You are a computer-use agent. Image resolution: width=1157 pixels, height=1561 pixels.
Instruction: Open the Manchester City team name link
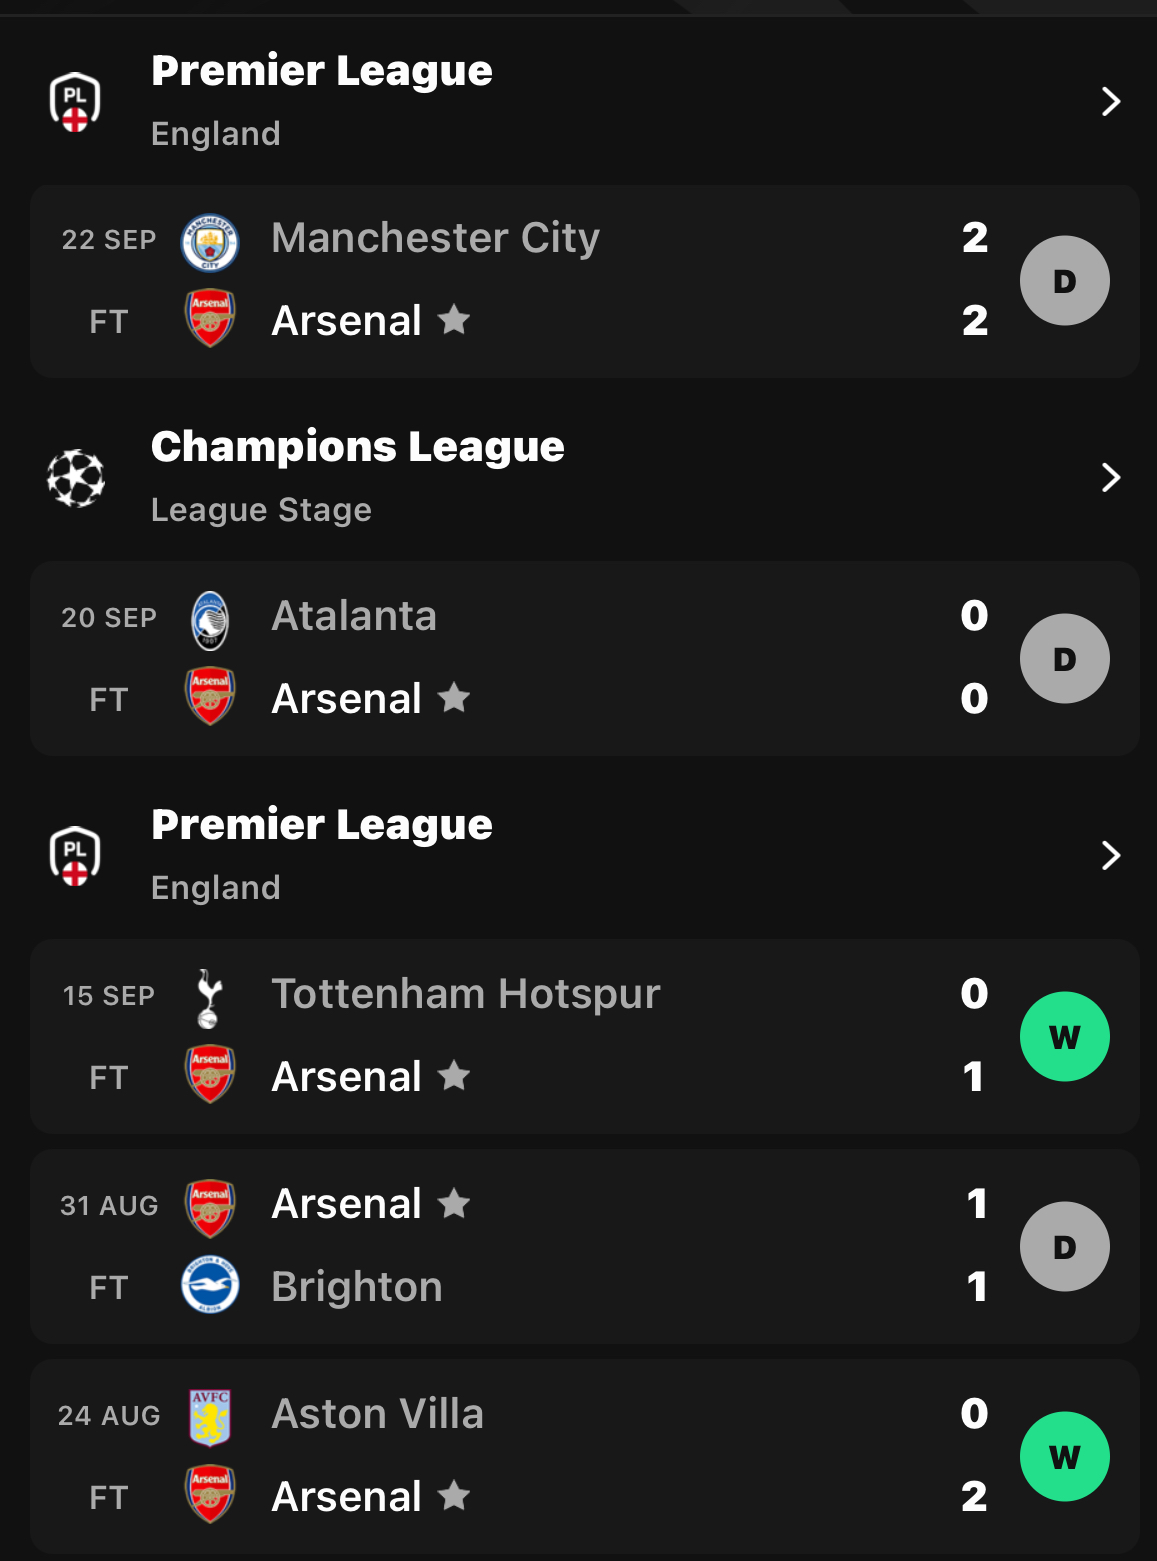436,238
